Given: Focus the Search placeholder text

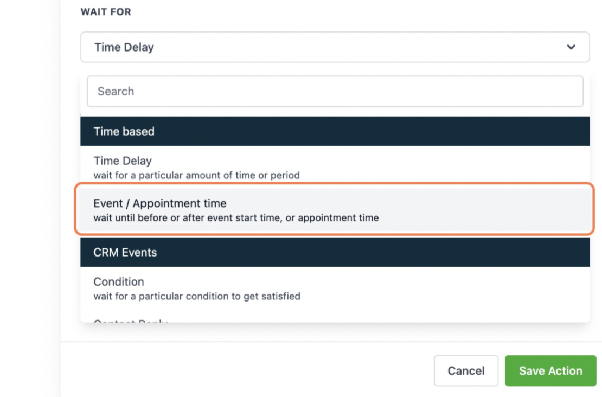Looking at the screenshot, I should 116,91.
